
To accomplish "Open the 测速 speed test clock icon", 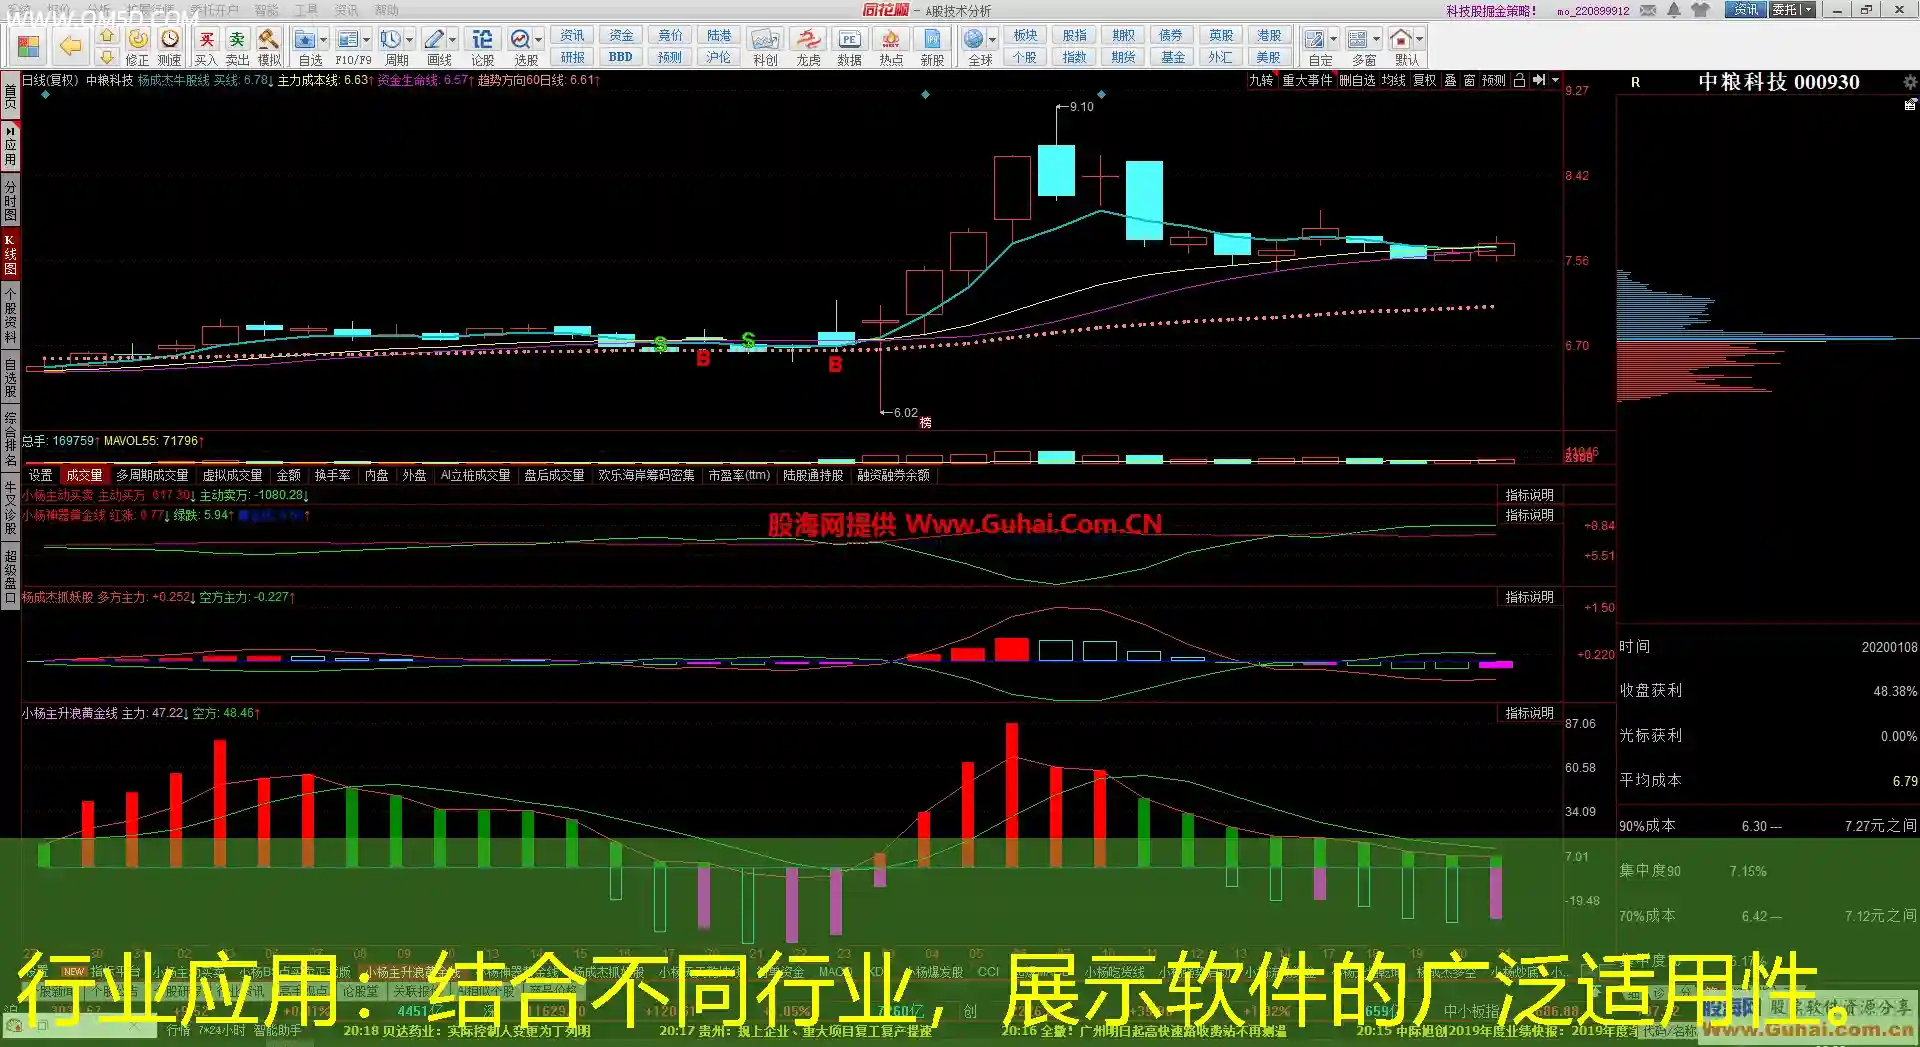I will click(170, 39).
